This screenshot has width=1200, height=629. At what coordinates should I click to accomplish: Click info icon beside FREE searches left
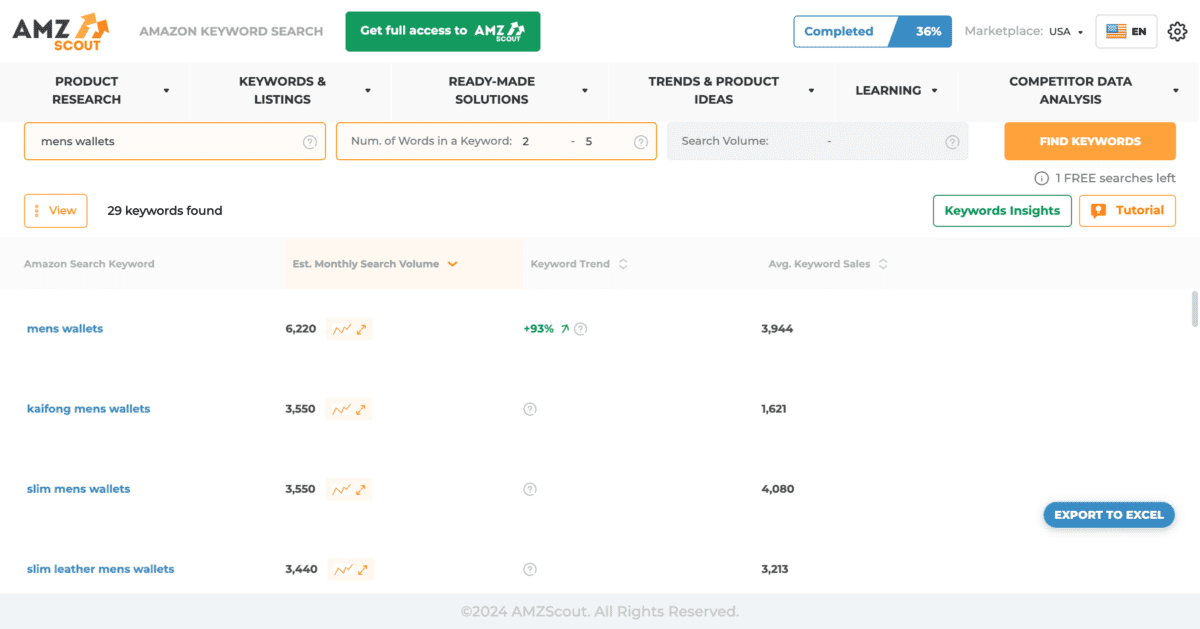[x=1041, y=178]
